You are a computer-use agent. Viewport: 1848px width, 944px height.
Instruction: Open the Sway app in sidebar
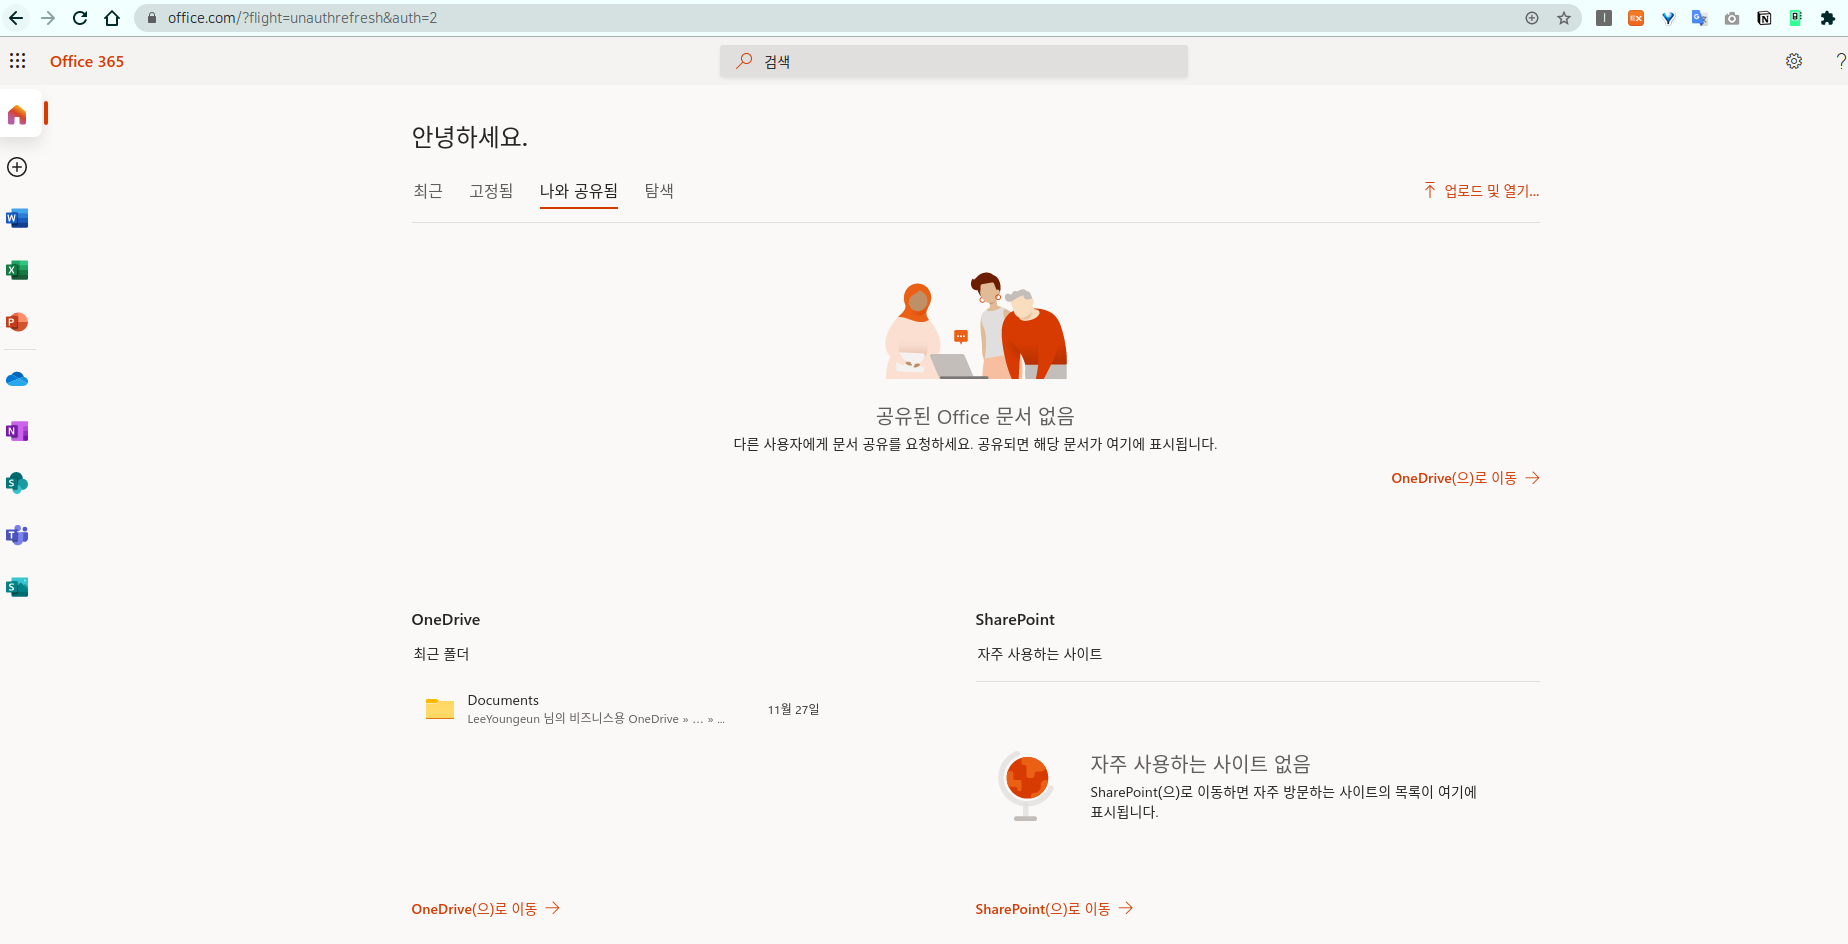click(17, 587)
